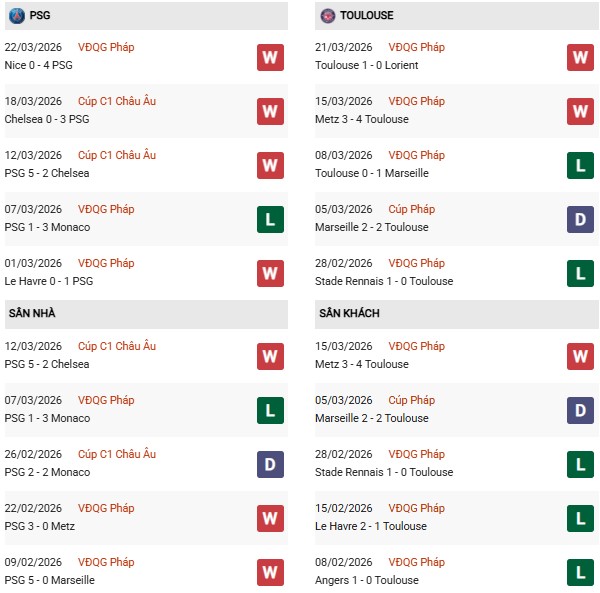600x593 pixels.
Task: Click the PSG club logo icon
Action: tap(16, 15)
